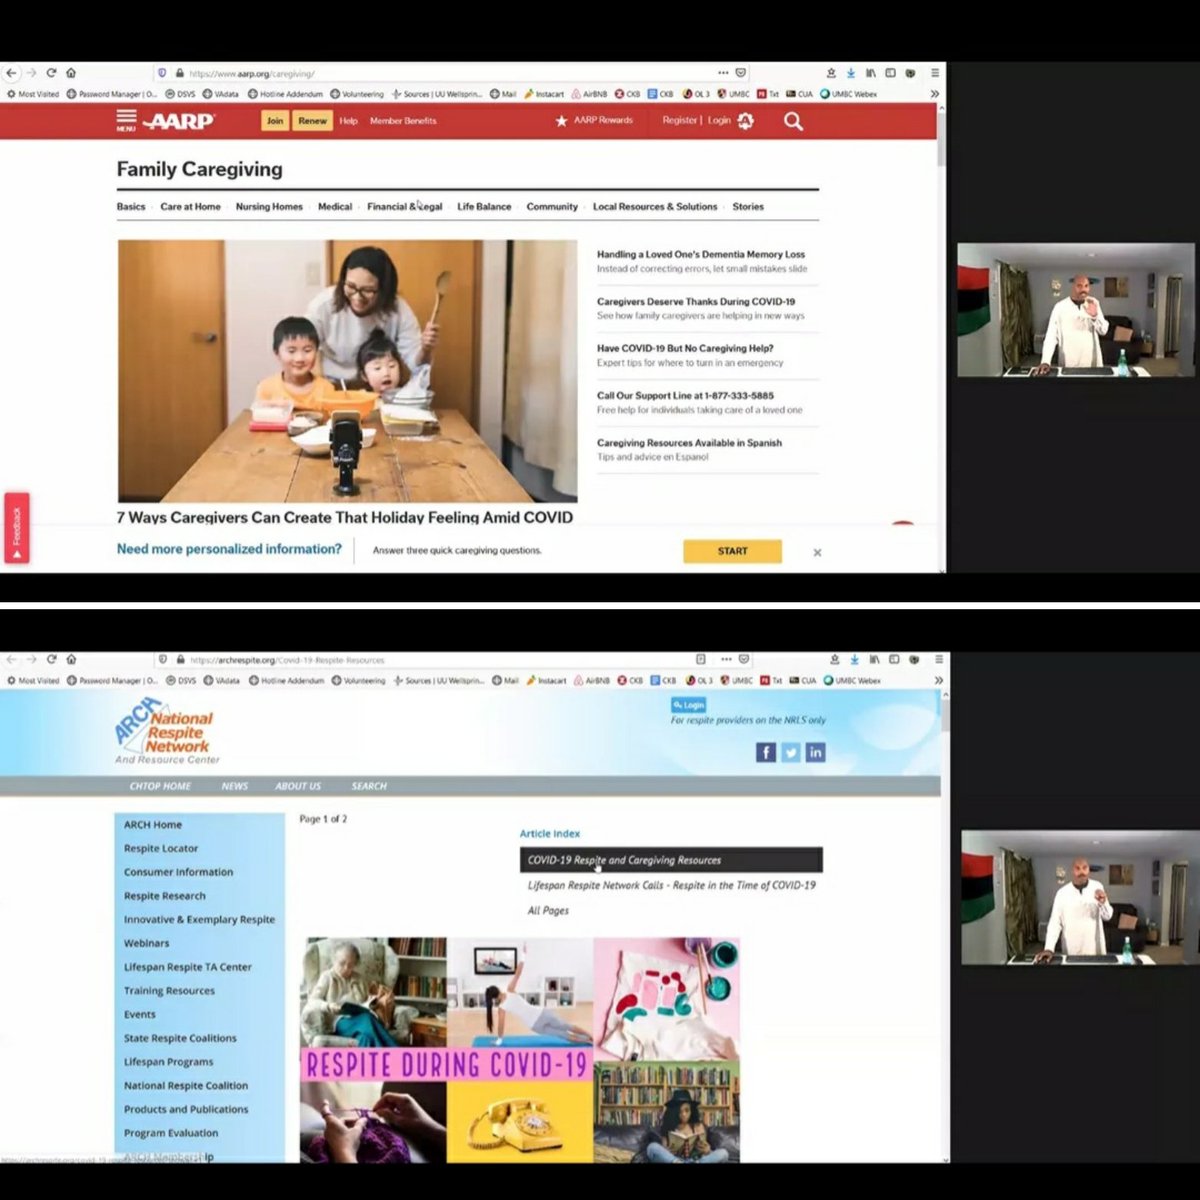Open page actions ellipsis in archrespite address bar
Image resolution: width=1200 pixels, height=1200 pixels.
[x=725, y=659]
